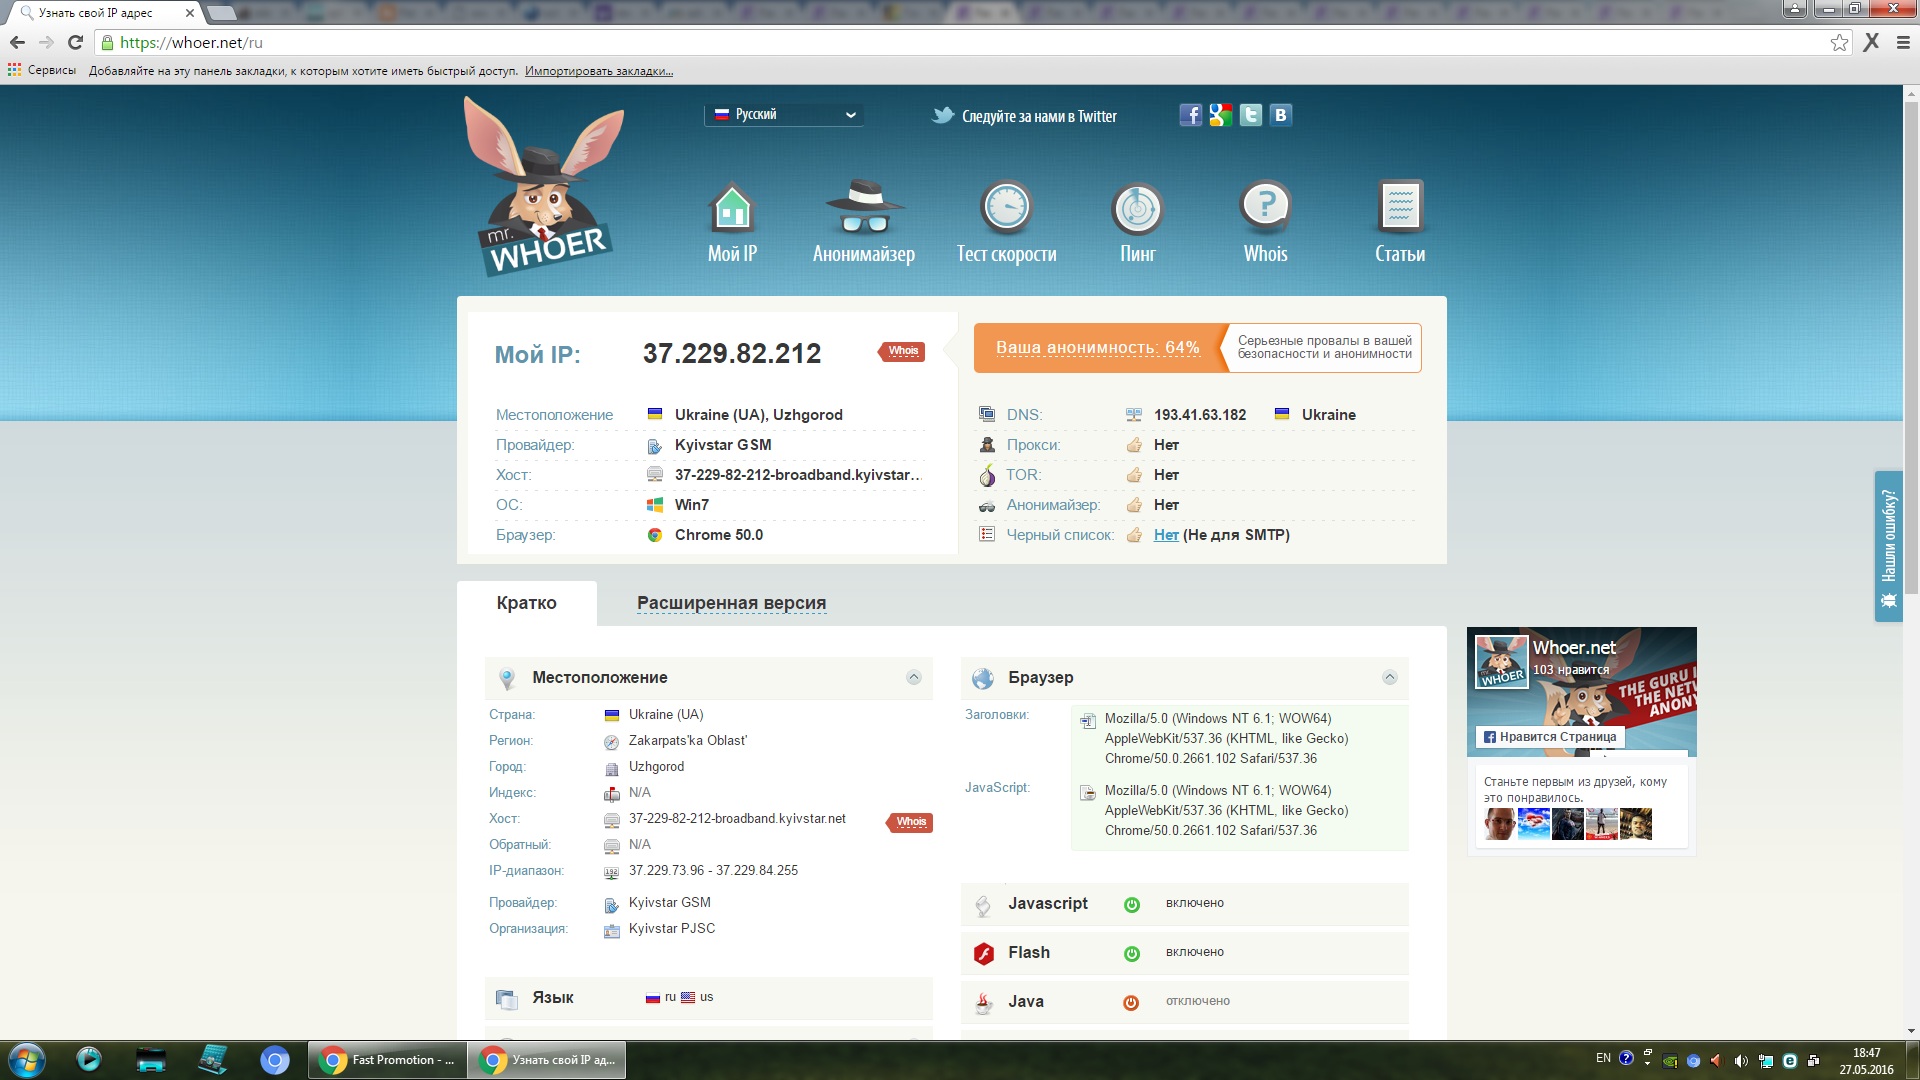Reload the page with refresh button
The height and width of the screenshot is (1080, 1920).
click(75, 42)
